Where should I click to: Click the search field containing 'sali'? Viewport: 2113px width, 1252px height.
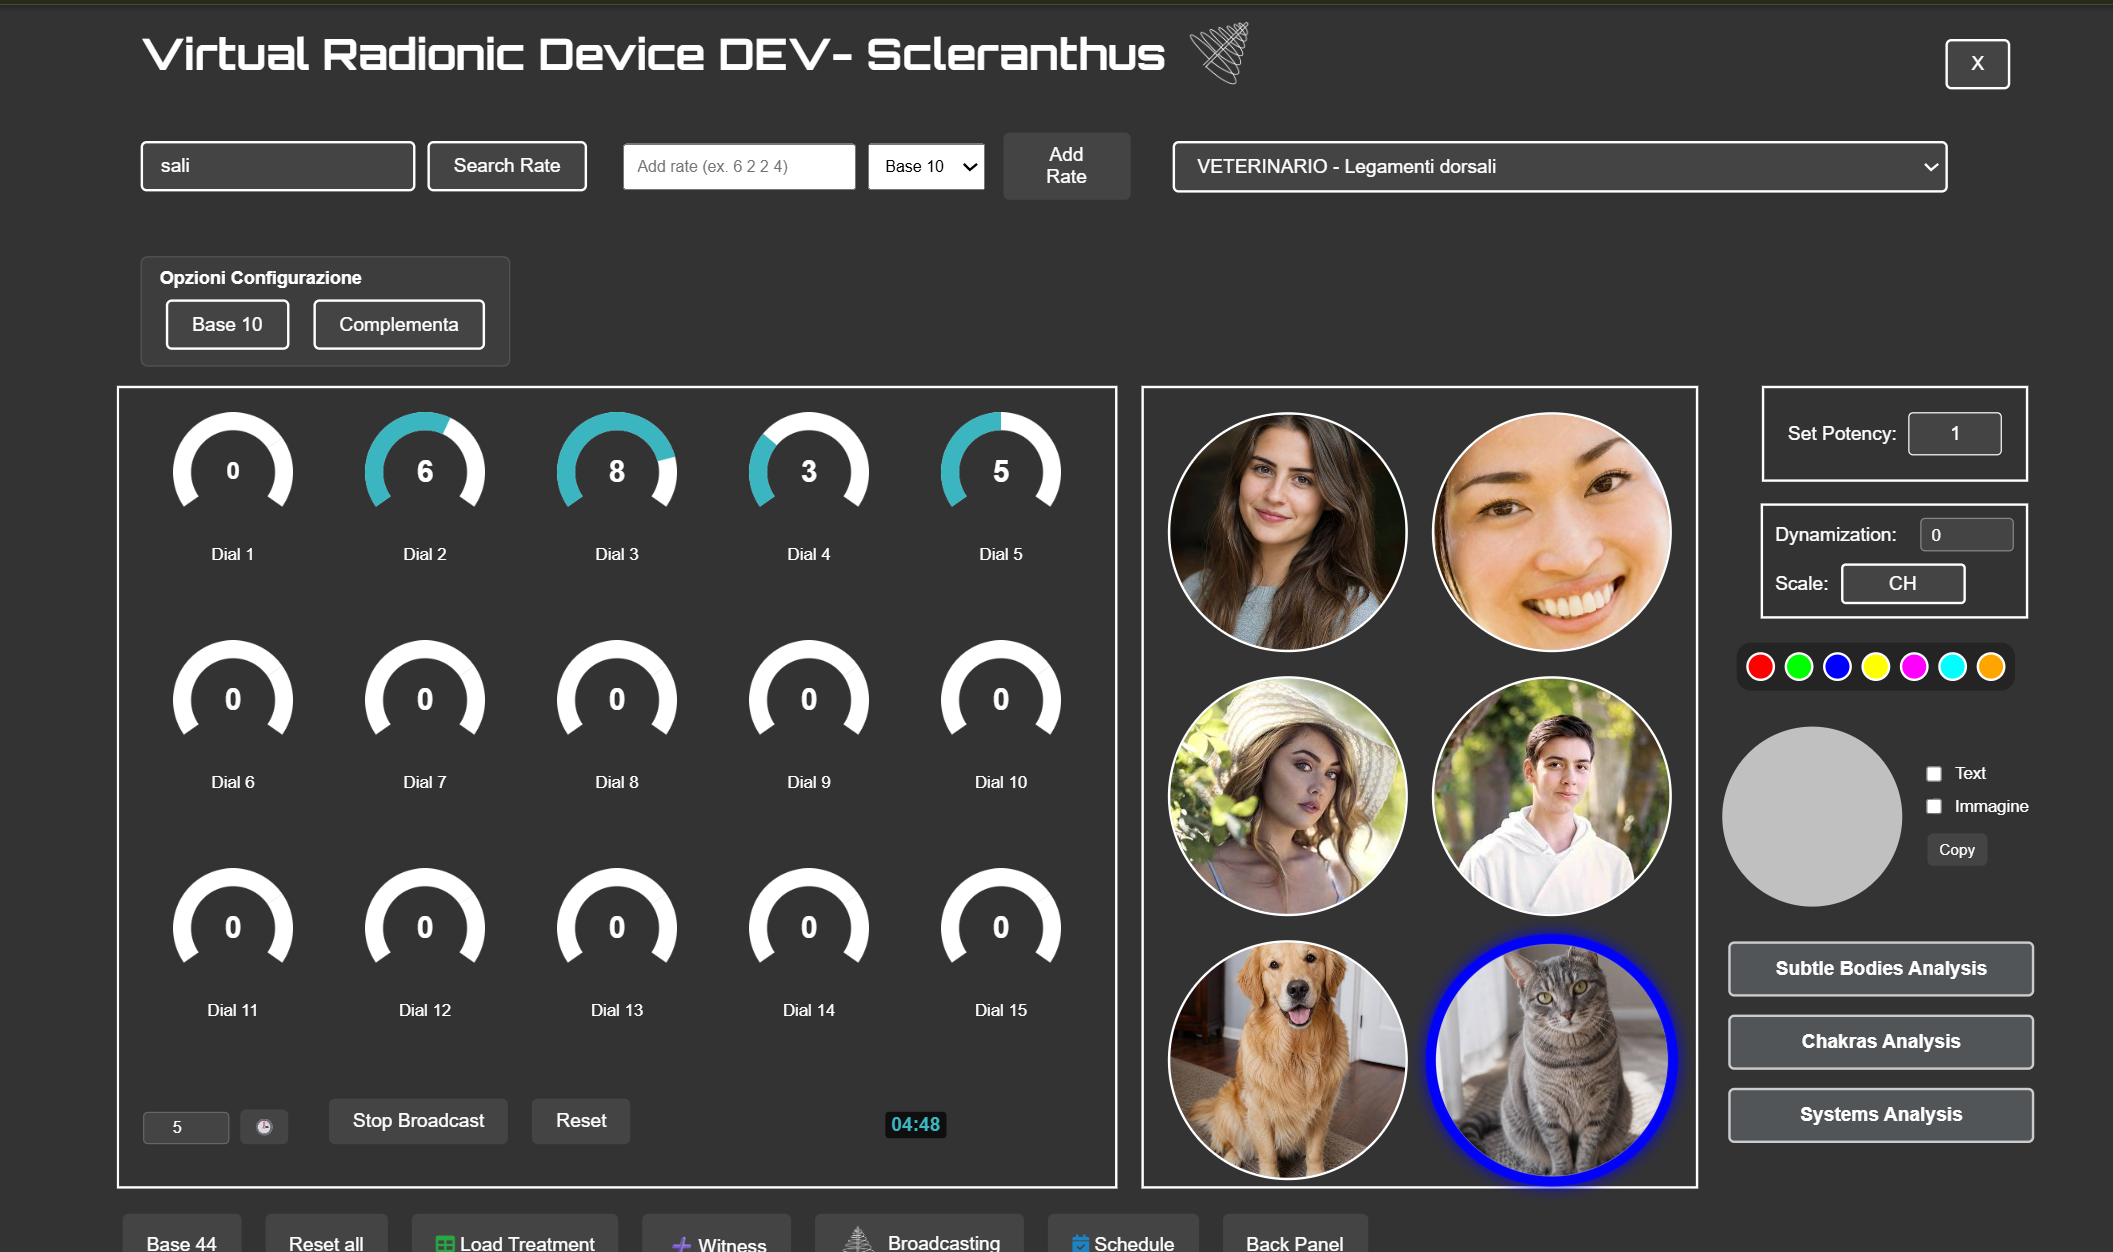(277, 166)
